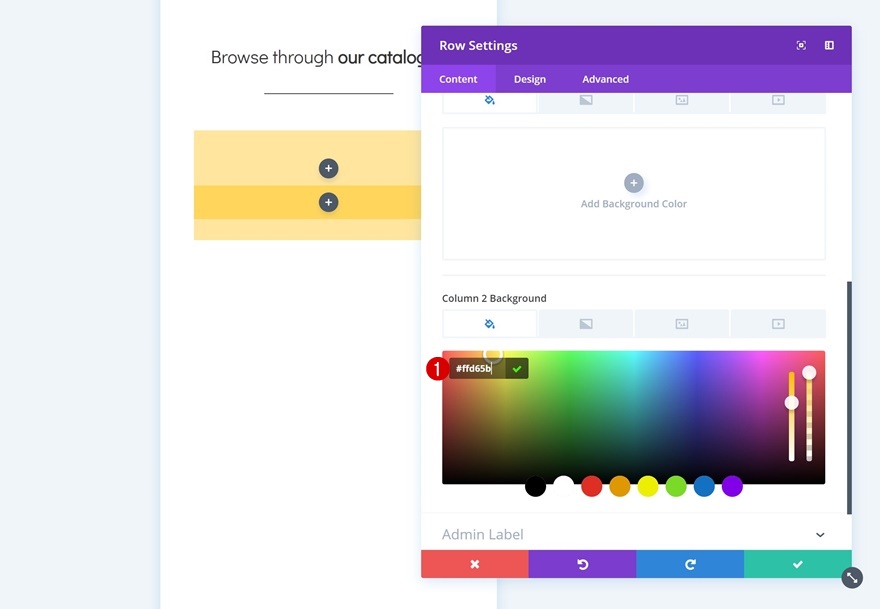
Task: Pick the orange color swatch
Action: (620, 486)
